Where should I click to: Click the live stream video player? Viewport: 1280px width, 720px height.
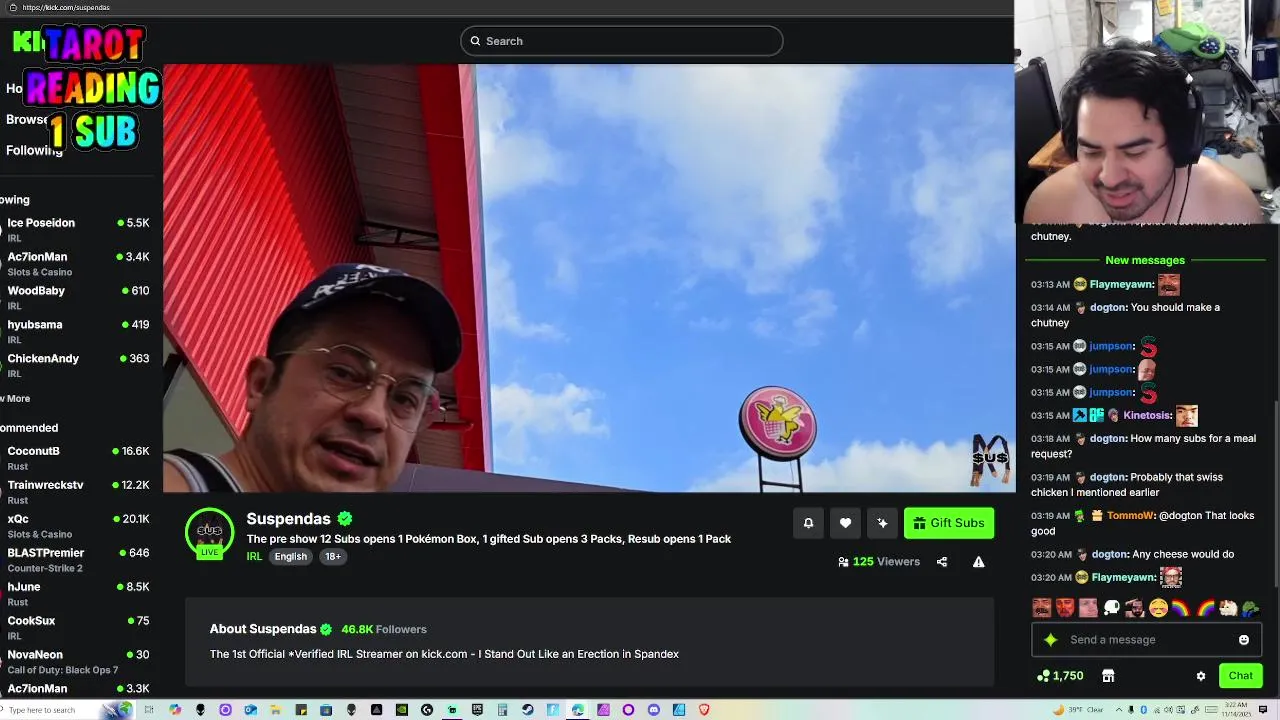[x=589, y=278]
